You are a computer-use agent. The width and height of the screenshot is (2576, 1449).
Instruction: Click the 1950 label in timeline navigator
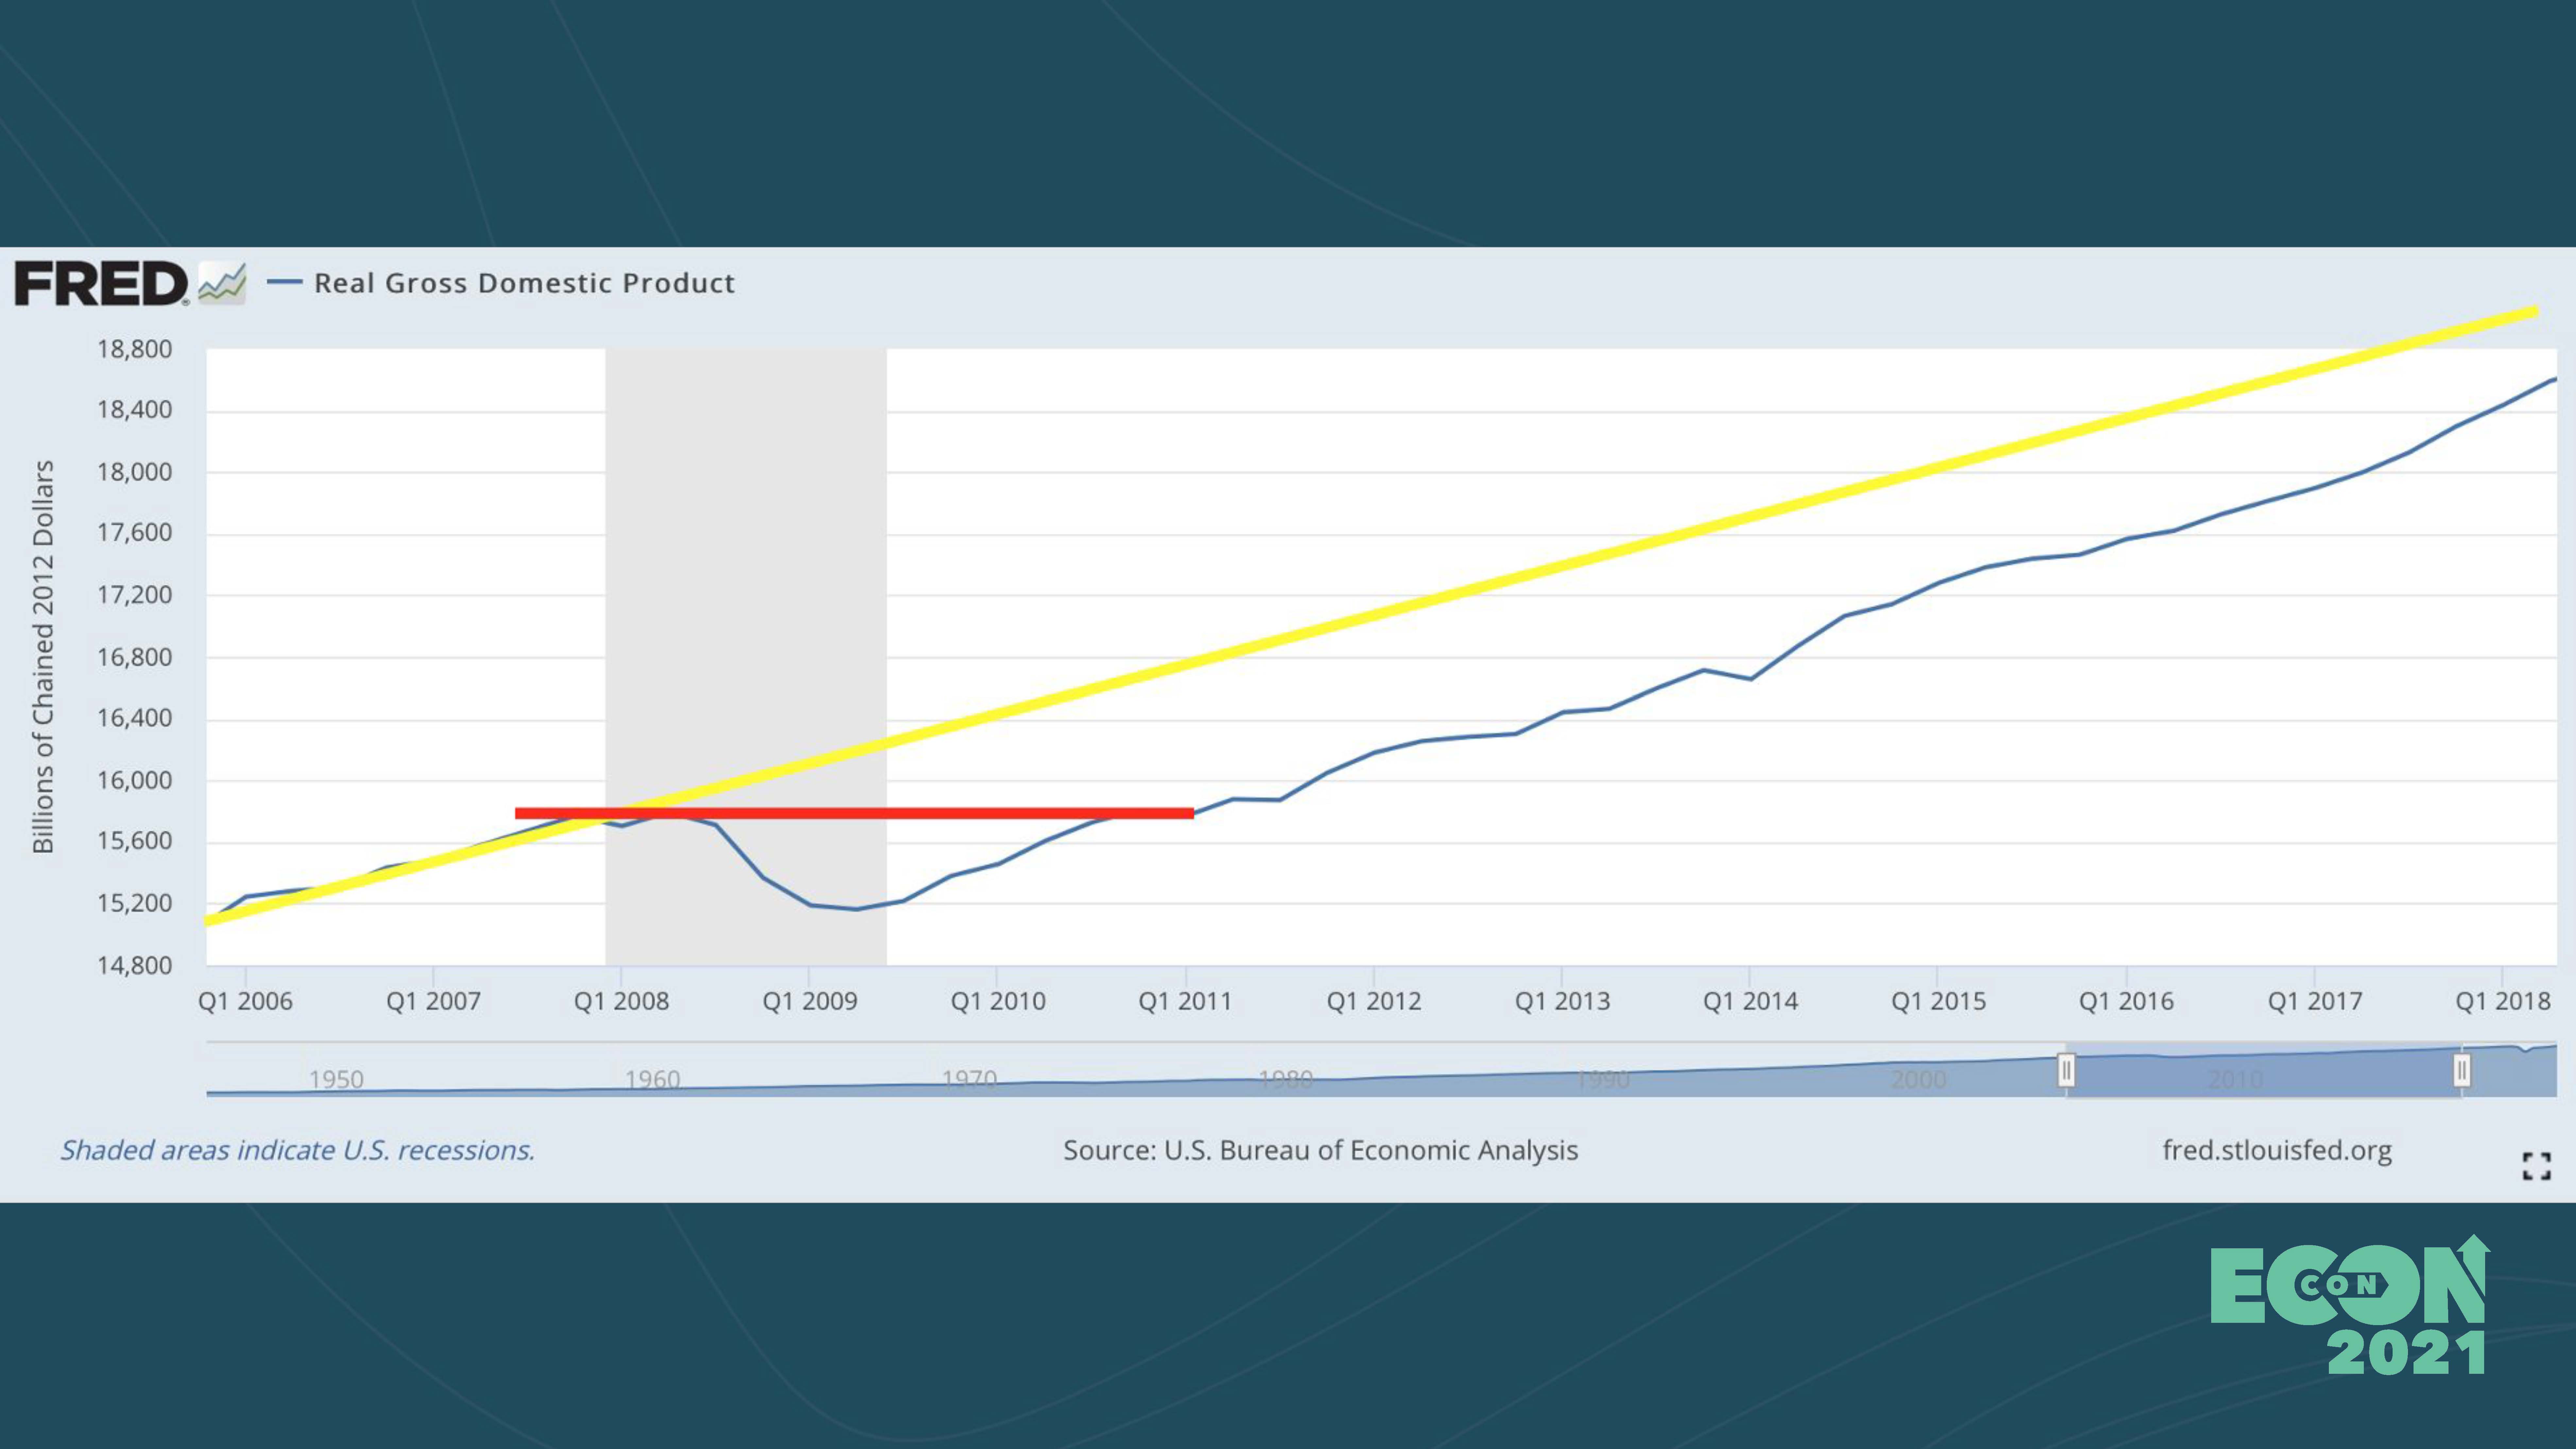(336, 1080)
